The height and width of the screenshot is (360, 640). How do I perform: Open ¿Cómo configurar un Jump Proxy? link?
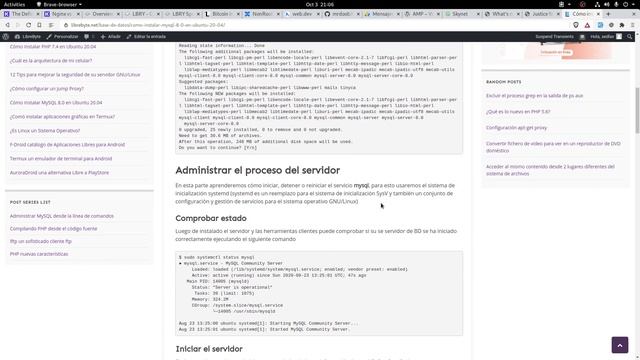click(47, 89)
